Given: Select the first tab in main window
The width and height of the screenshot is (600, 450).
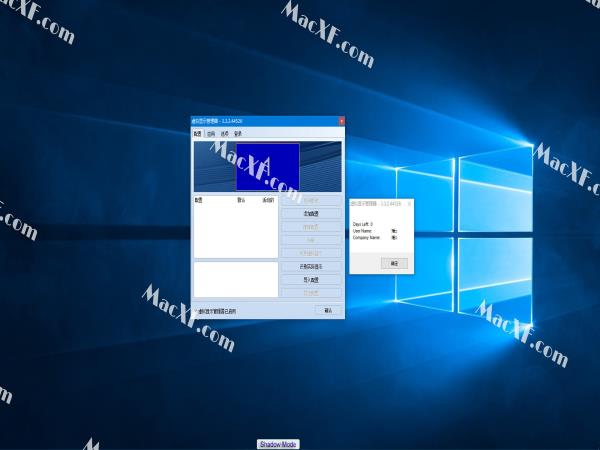Looking at the screenshot, I should (197, 134).
